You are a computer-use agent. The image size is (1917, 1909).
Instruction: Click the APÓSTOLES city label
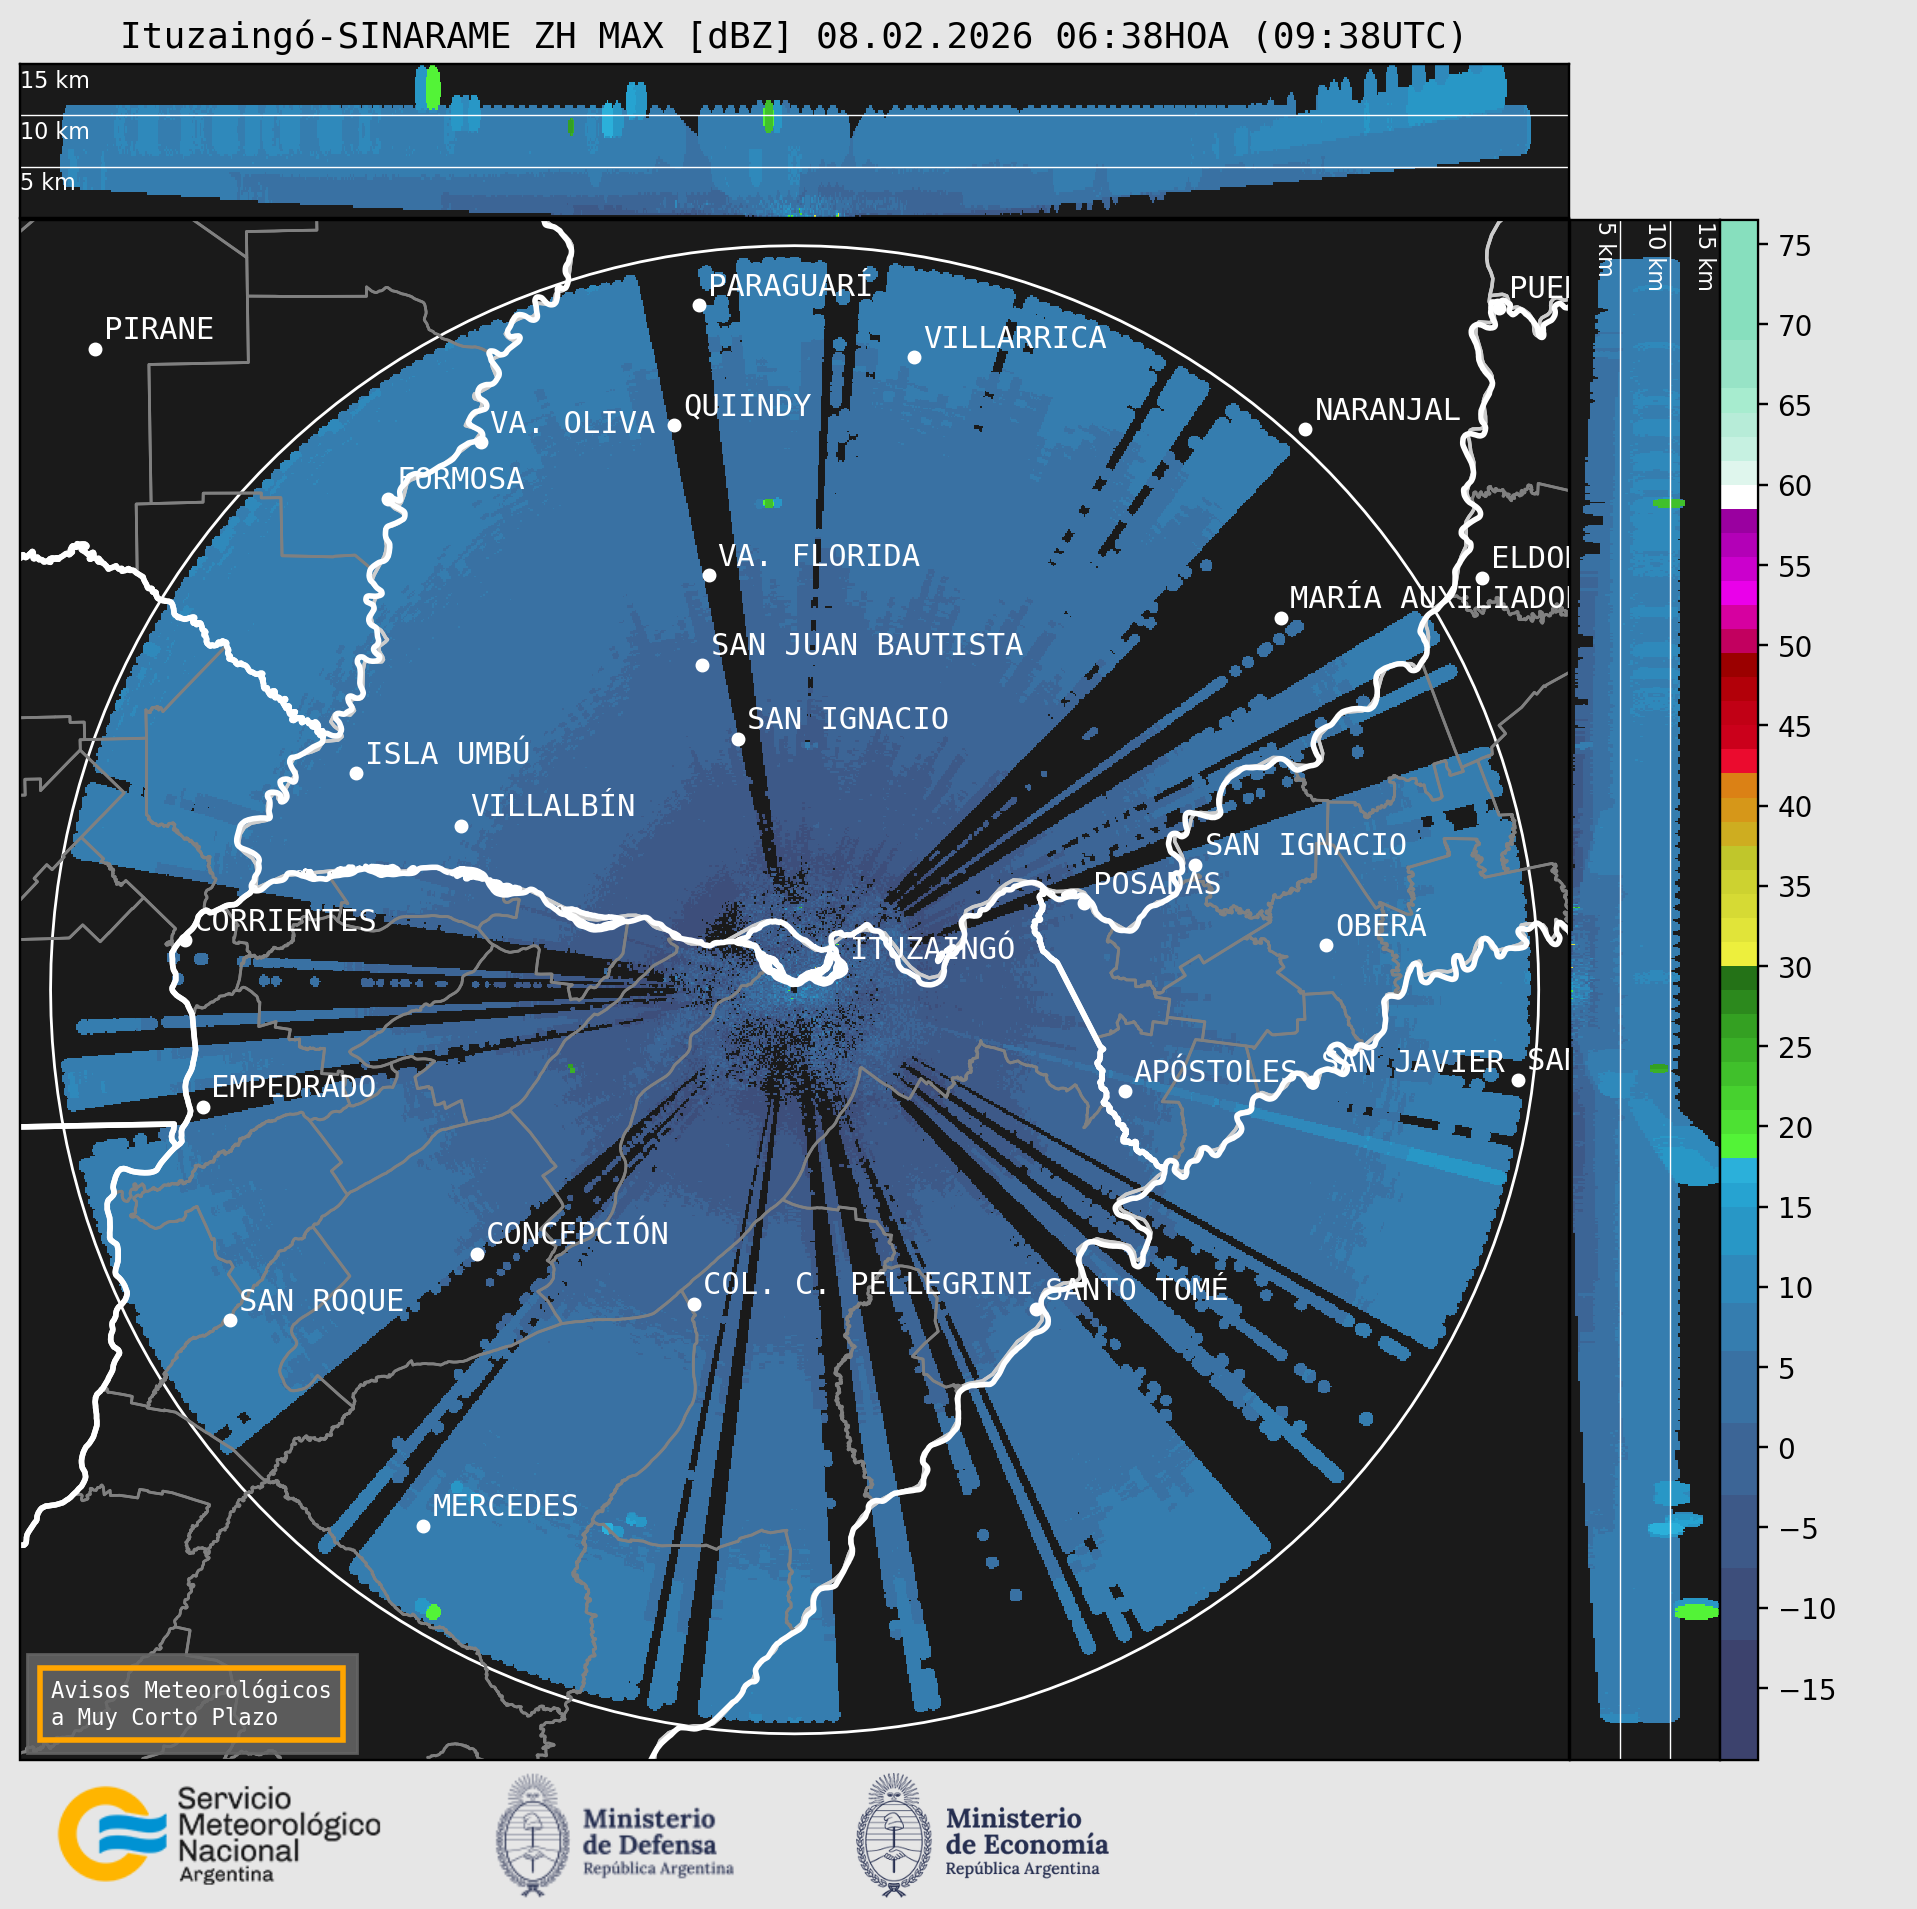click(1216, 1072)
